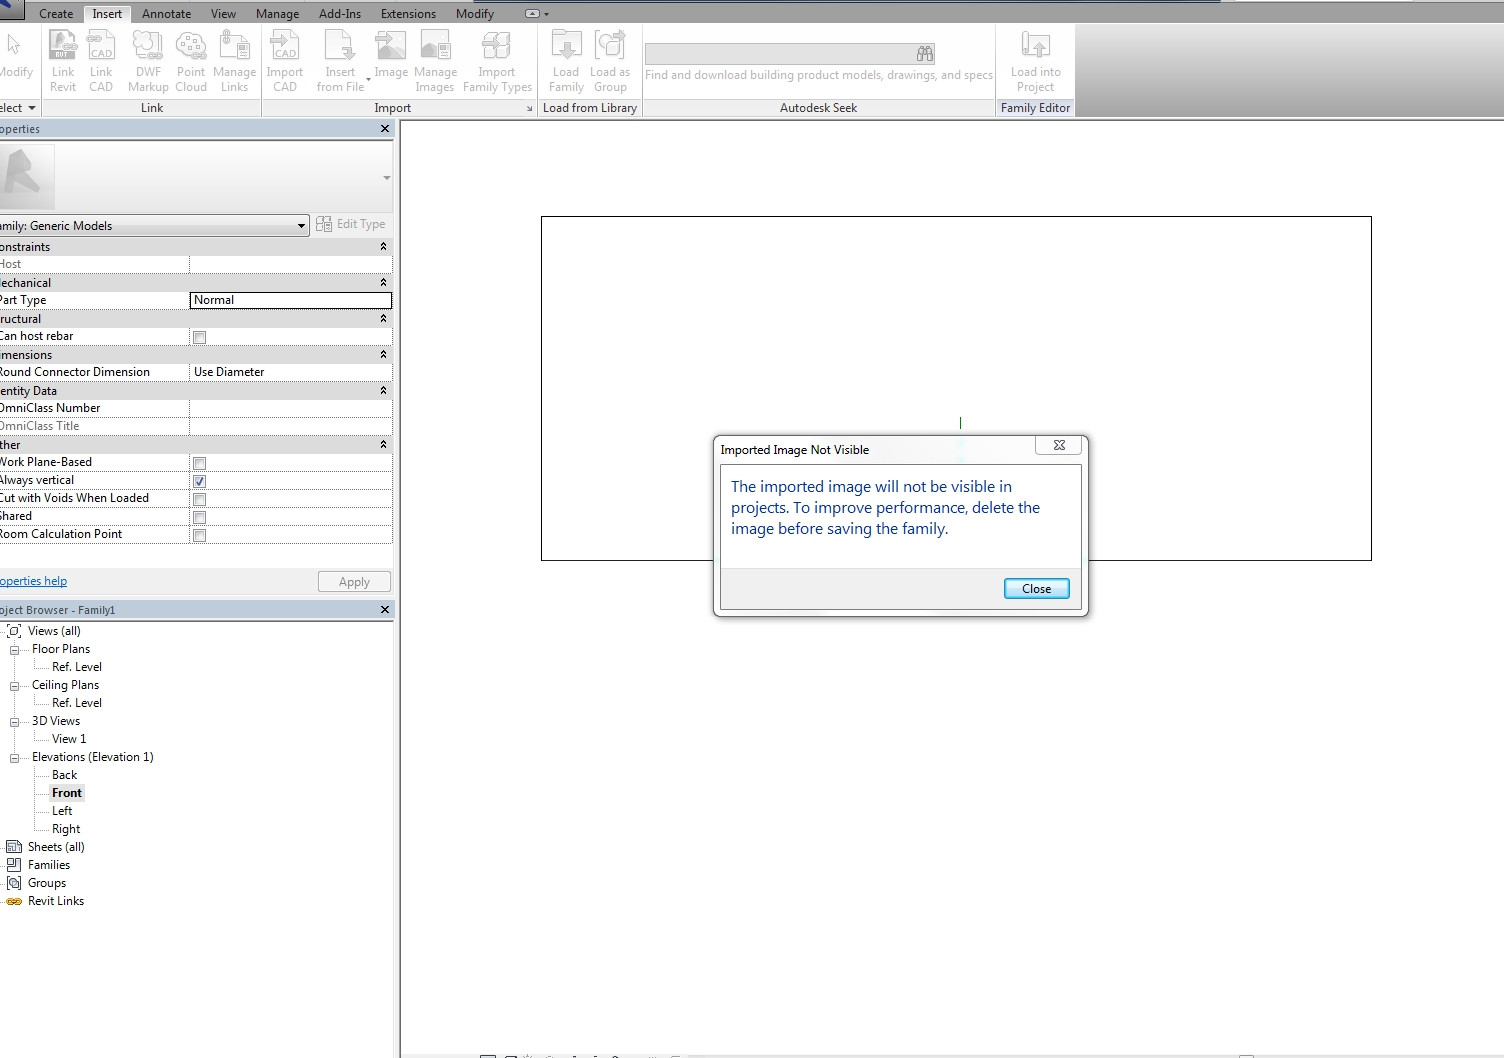Collapse the Floor Plans tree branch
The height and width of the screenshot is (1058, 1504).
(14, 648)
